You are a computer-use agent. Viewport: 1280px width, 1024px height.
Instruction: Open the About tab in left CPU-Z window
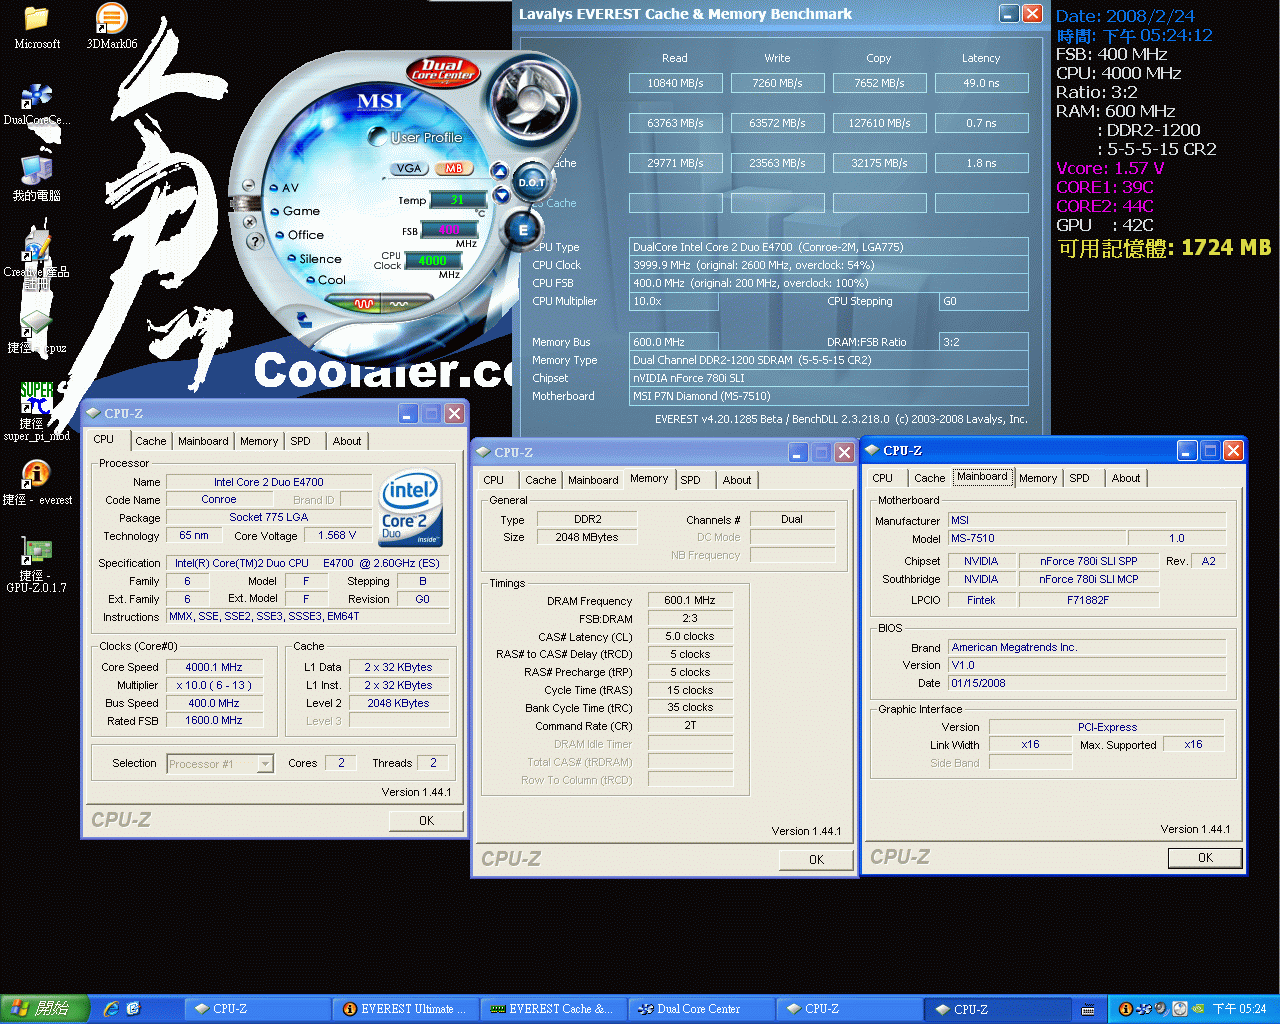[x=347, y=441]
